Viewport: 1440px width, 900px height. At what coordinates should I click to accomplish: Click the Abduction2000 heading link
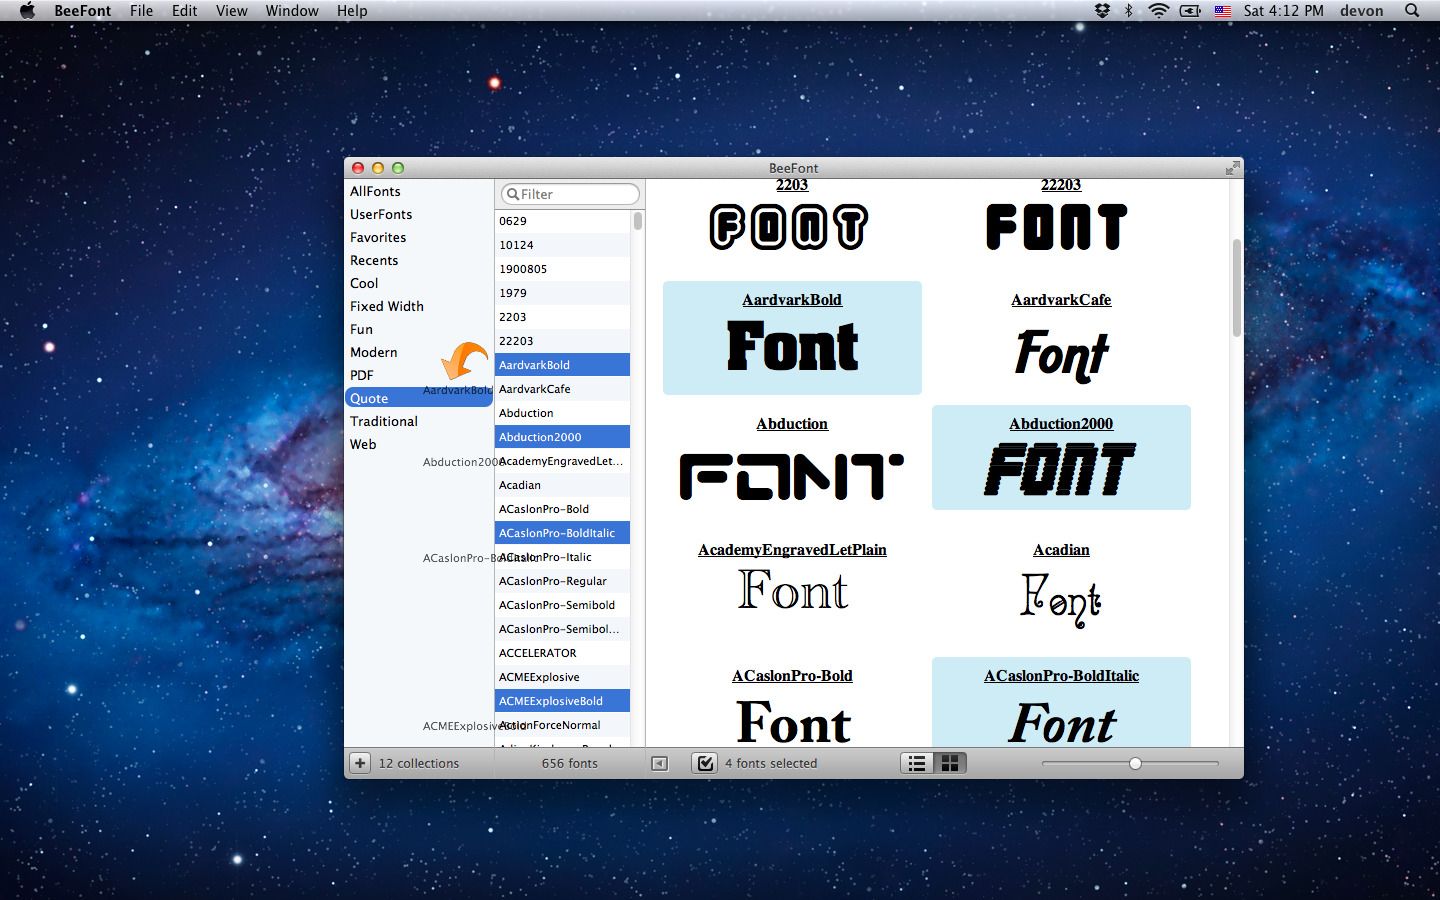point(1060,424)
